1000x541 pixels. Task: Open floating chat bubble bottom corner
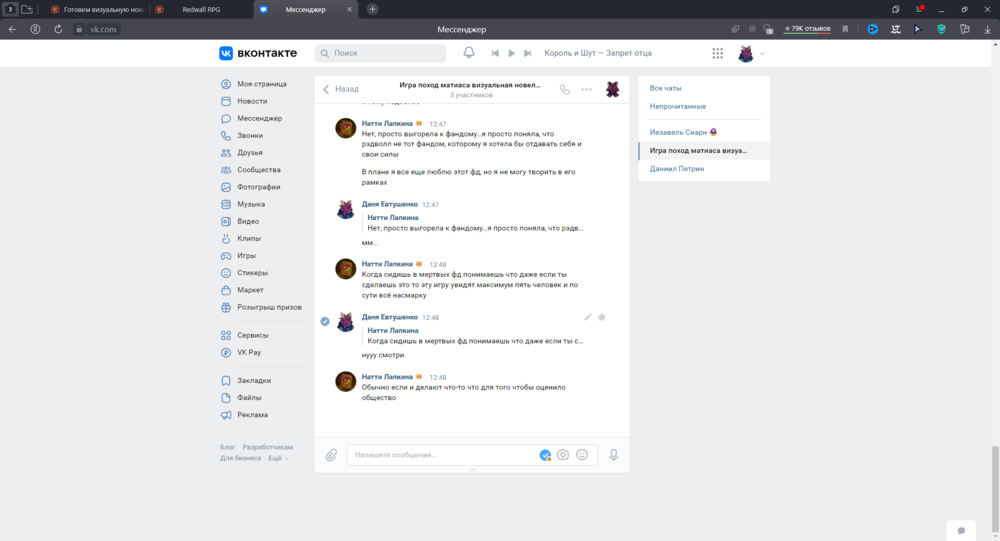click(961, 530)
